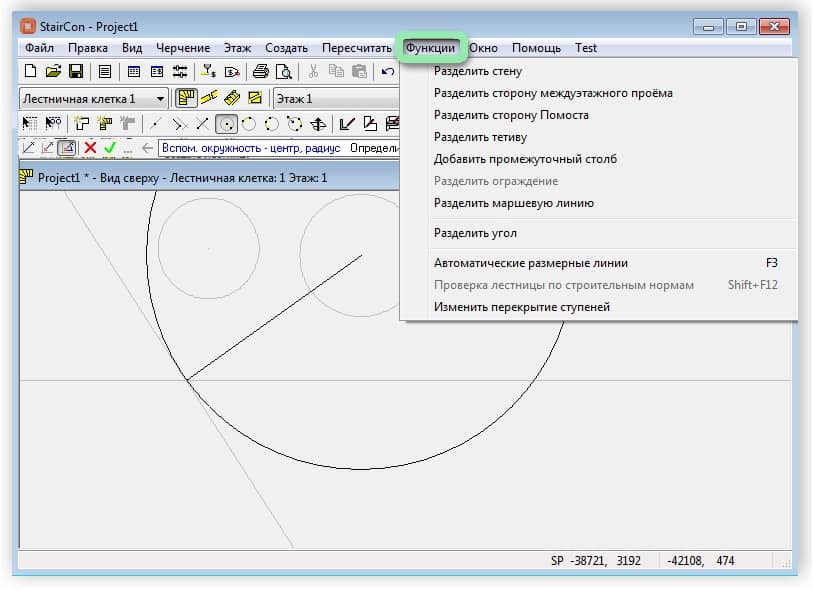This screenshot has width=813, height=591.
Task: Click Изменить перекрытие ступеней
Action: click(521, 307)
